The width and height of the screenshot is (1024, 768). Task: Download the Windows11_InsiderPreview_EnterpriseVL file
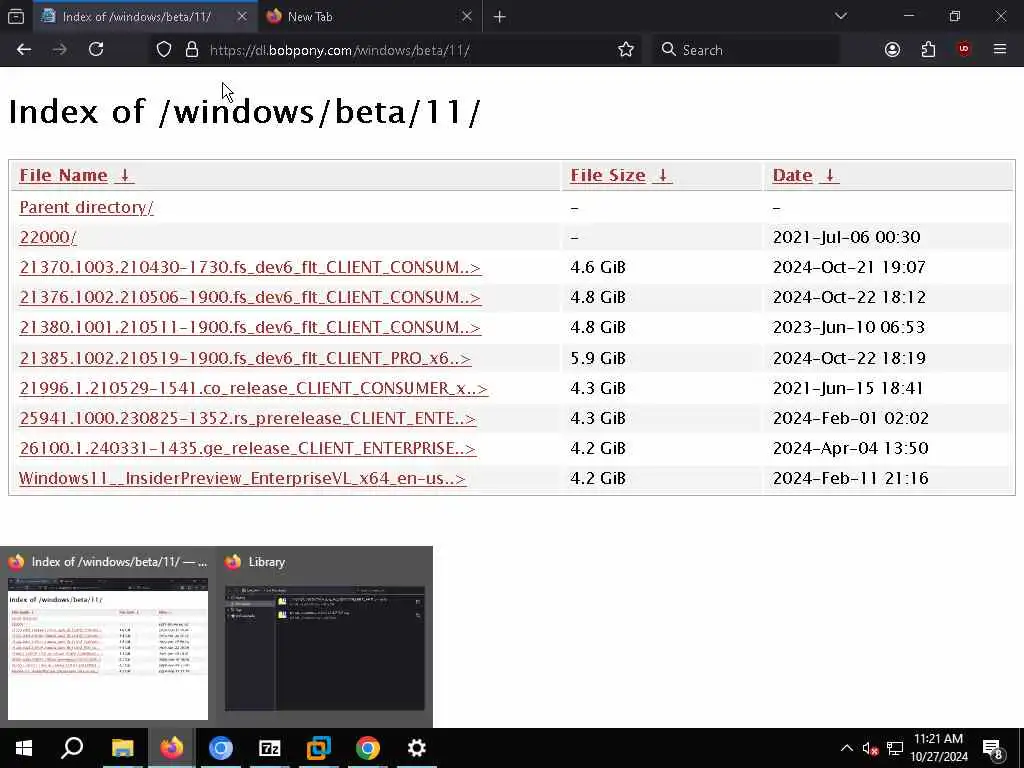(242, 478)
